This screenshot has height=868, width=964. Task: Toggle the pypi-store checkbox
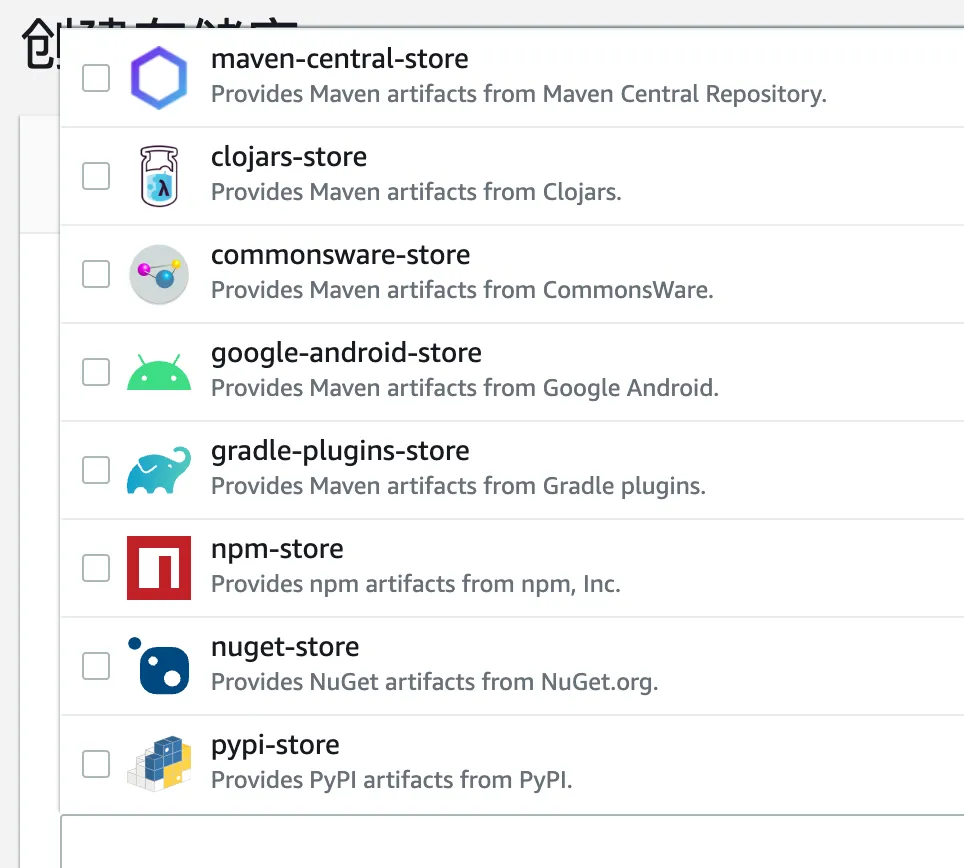point(96,764)
